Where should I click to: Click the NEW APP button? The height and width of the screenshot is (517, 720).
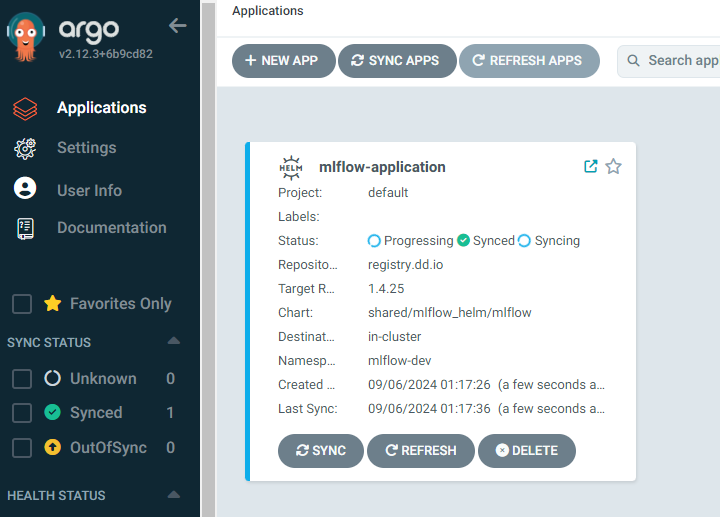283,61
